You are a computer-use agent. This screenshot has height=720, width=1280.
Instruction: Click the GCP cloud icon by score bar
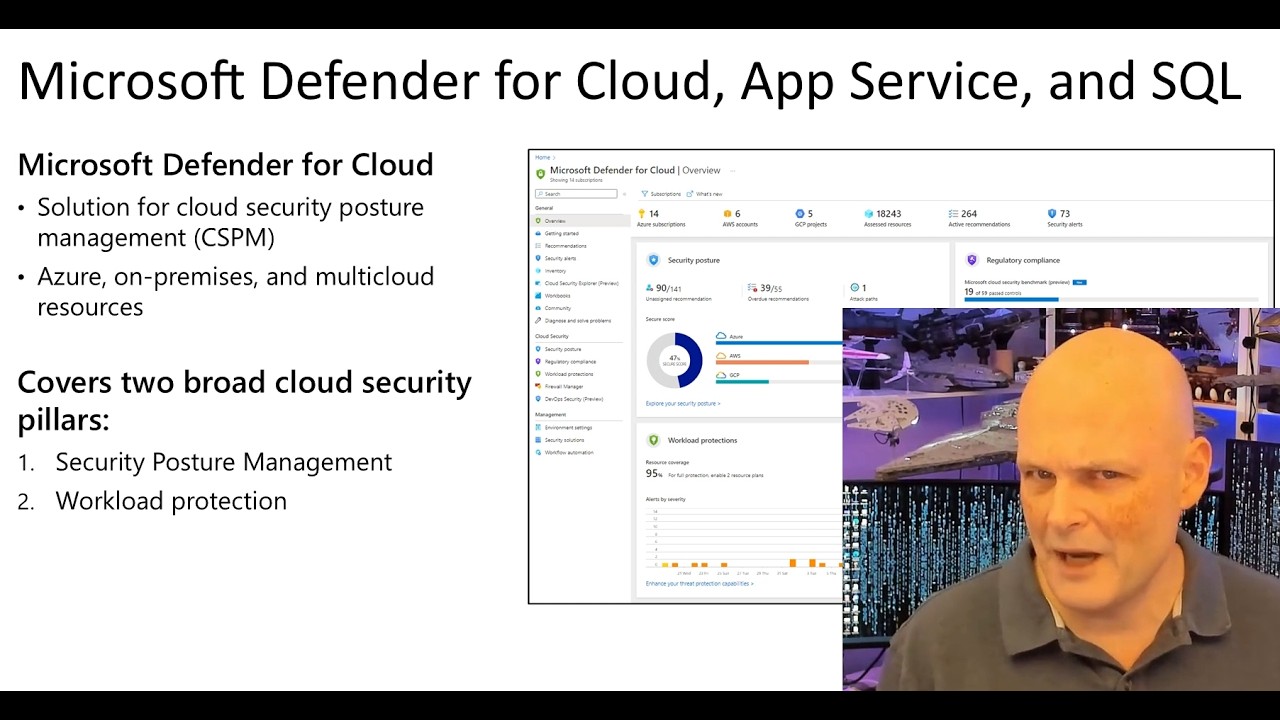tap(722, 375)
